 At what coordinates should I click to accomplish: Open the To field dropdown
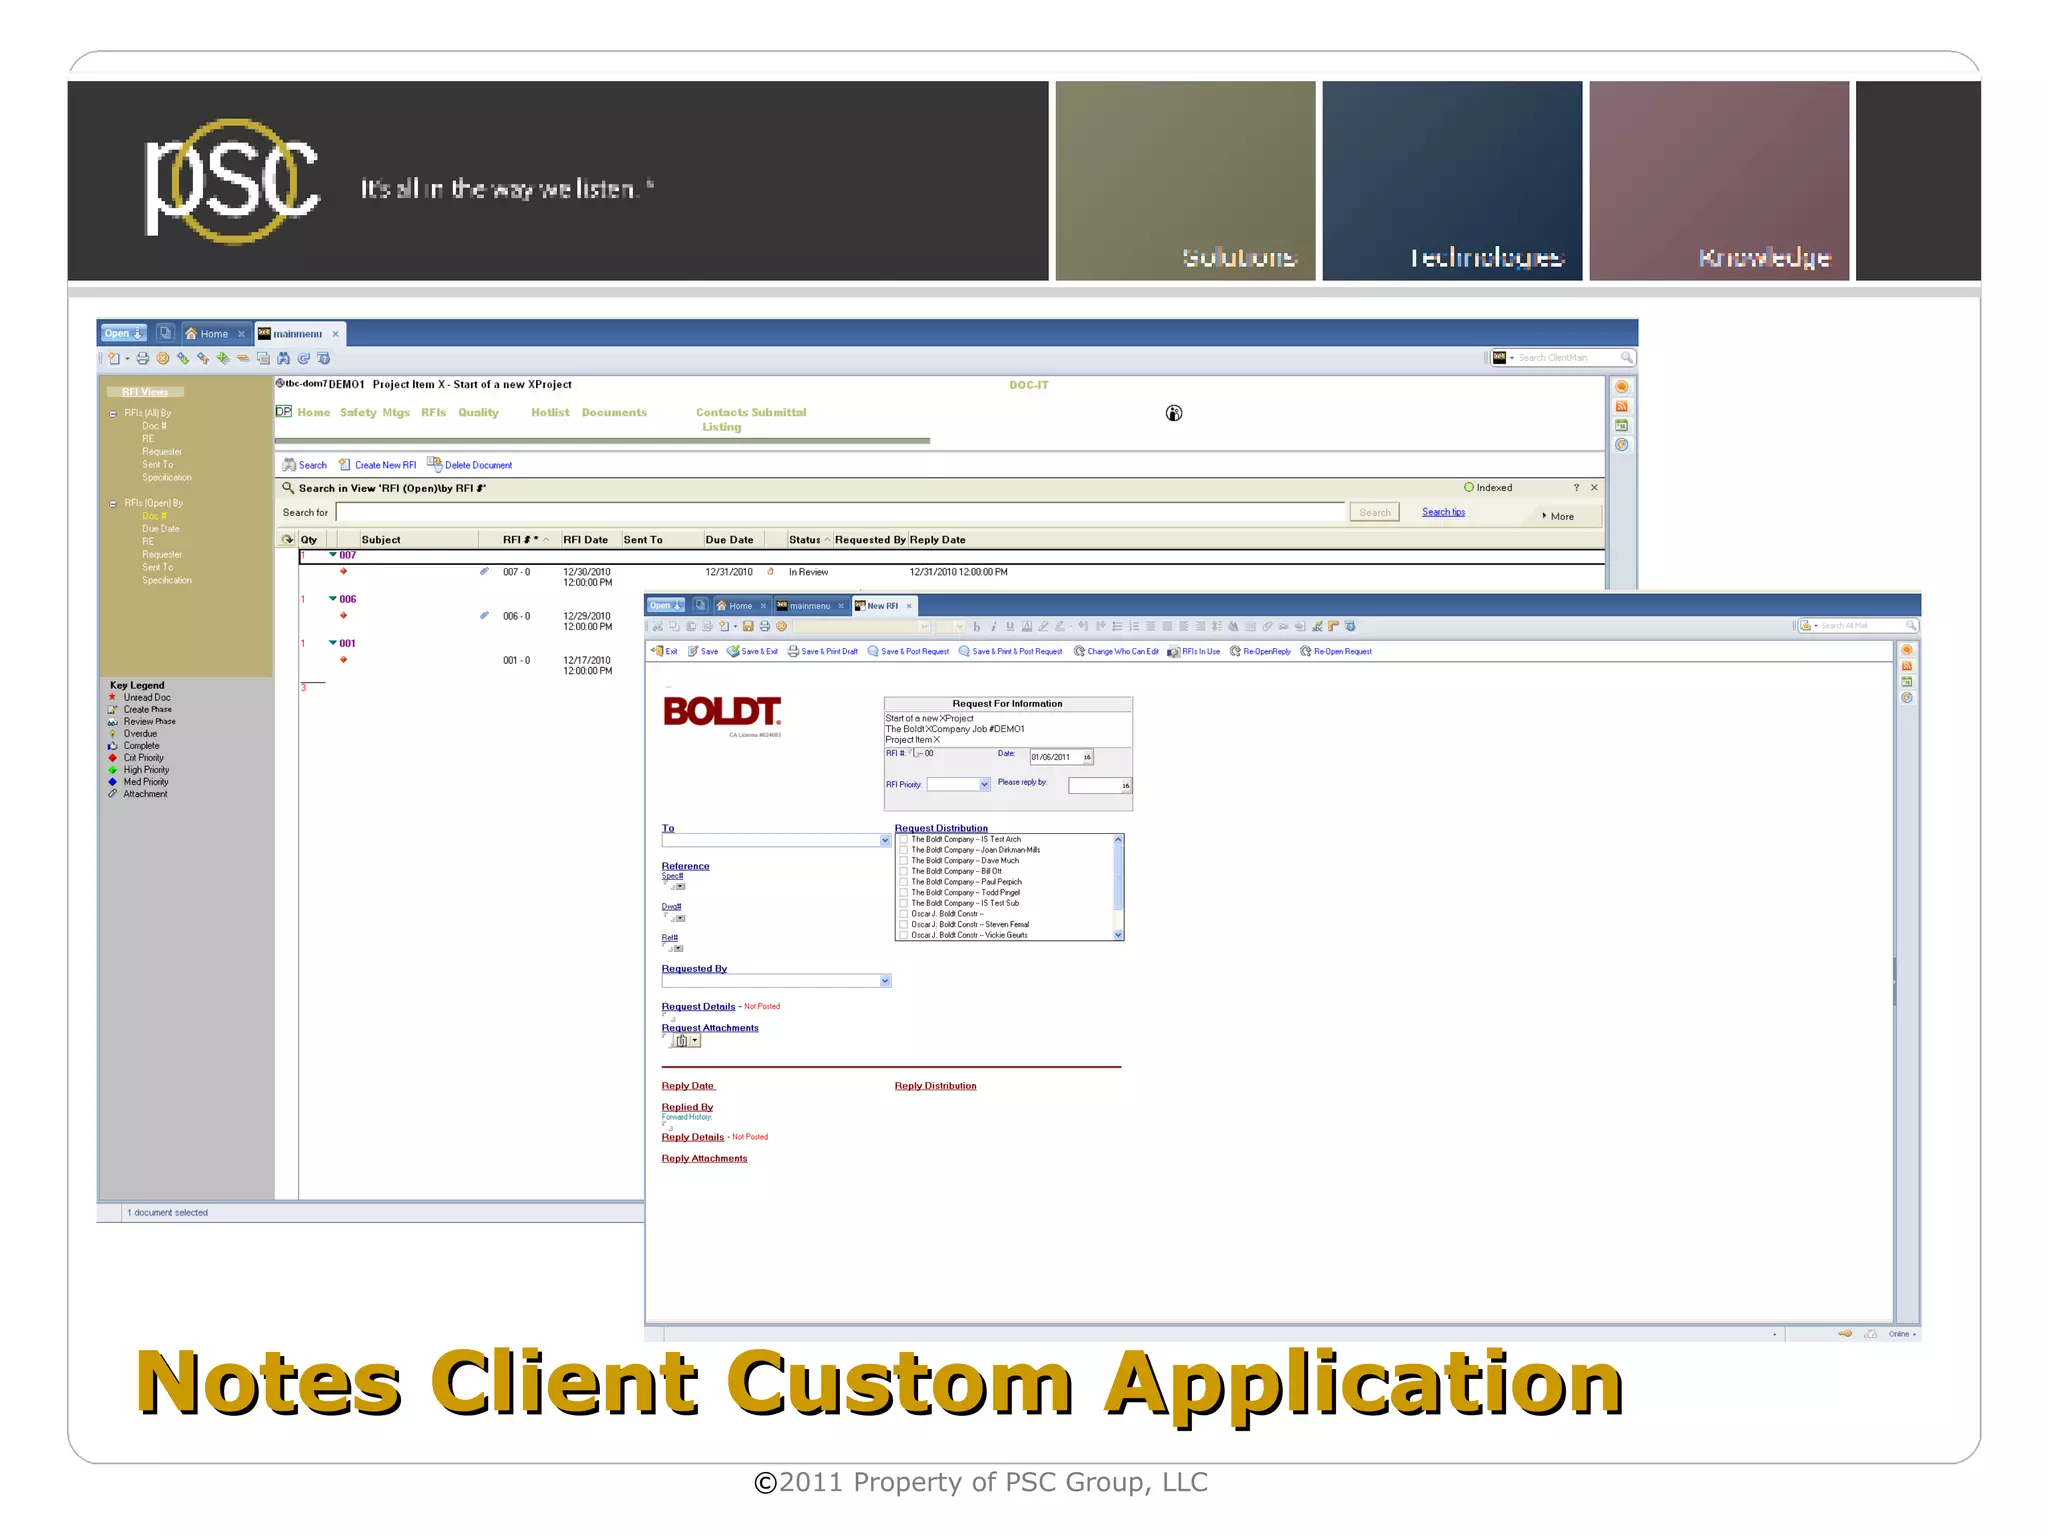point(885,841)
